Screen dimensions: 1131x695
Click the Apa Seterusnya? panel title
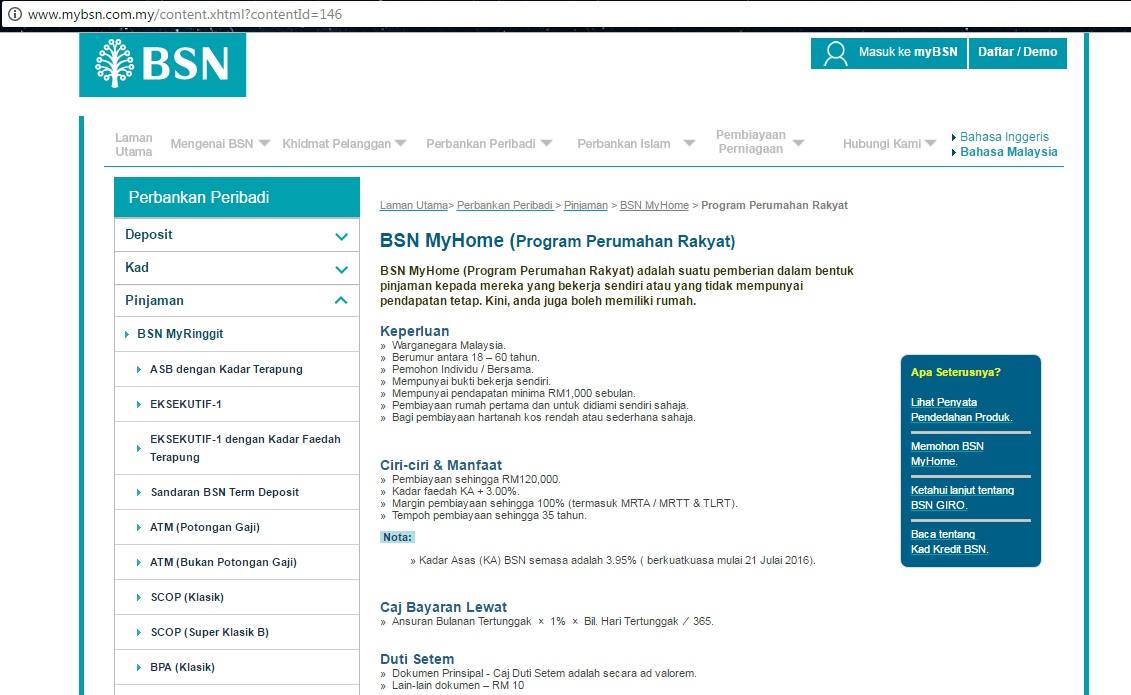tap(956, 372)
